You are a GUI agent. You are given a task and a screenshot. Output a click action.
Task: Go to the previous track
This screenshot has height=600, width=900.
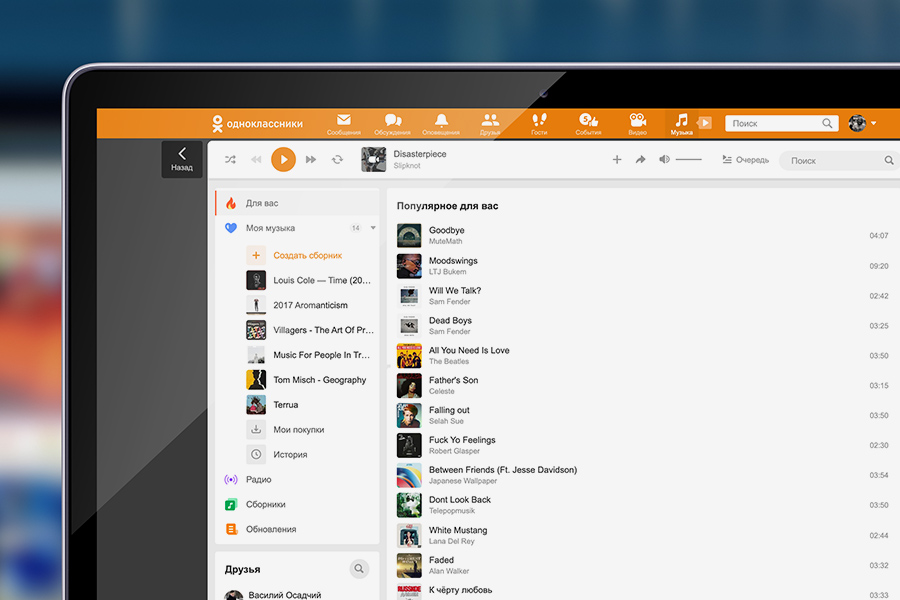(x=256, y=160)
